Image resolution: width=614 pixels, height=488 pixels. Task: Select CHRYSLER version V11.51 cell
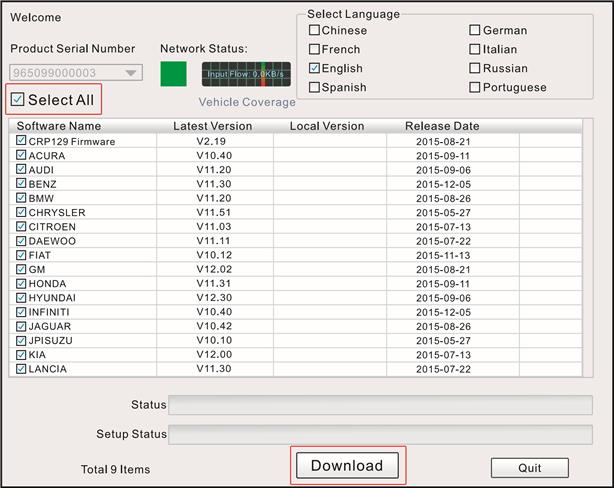(x=214, y=212)
